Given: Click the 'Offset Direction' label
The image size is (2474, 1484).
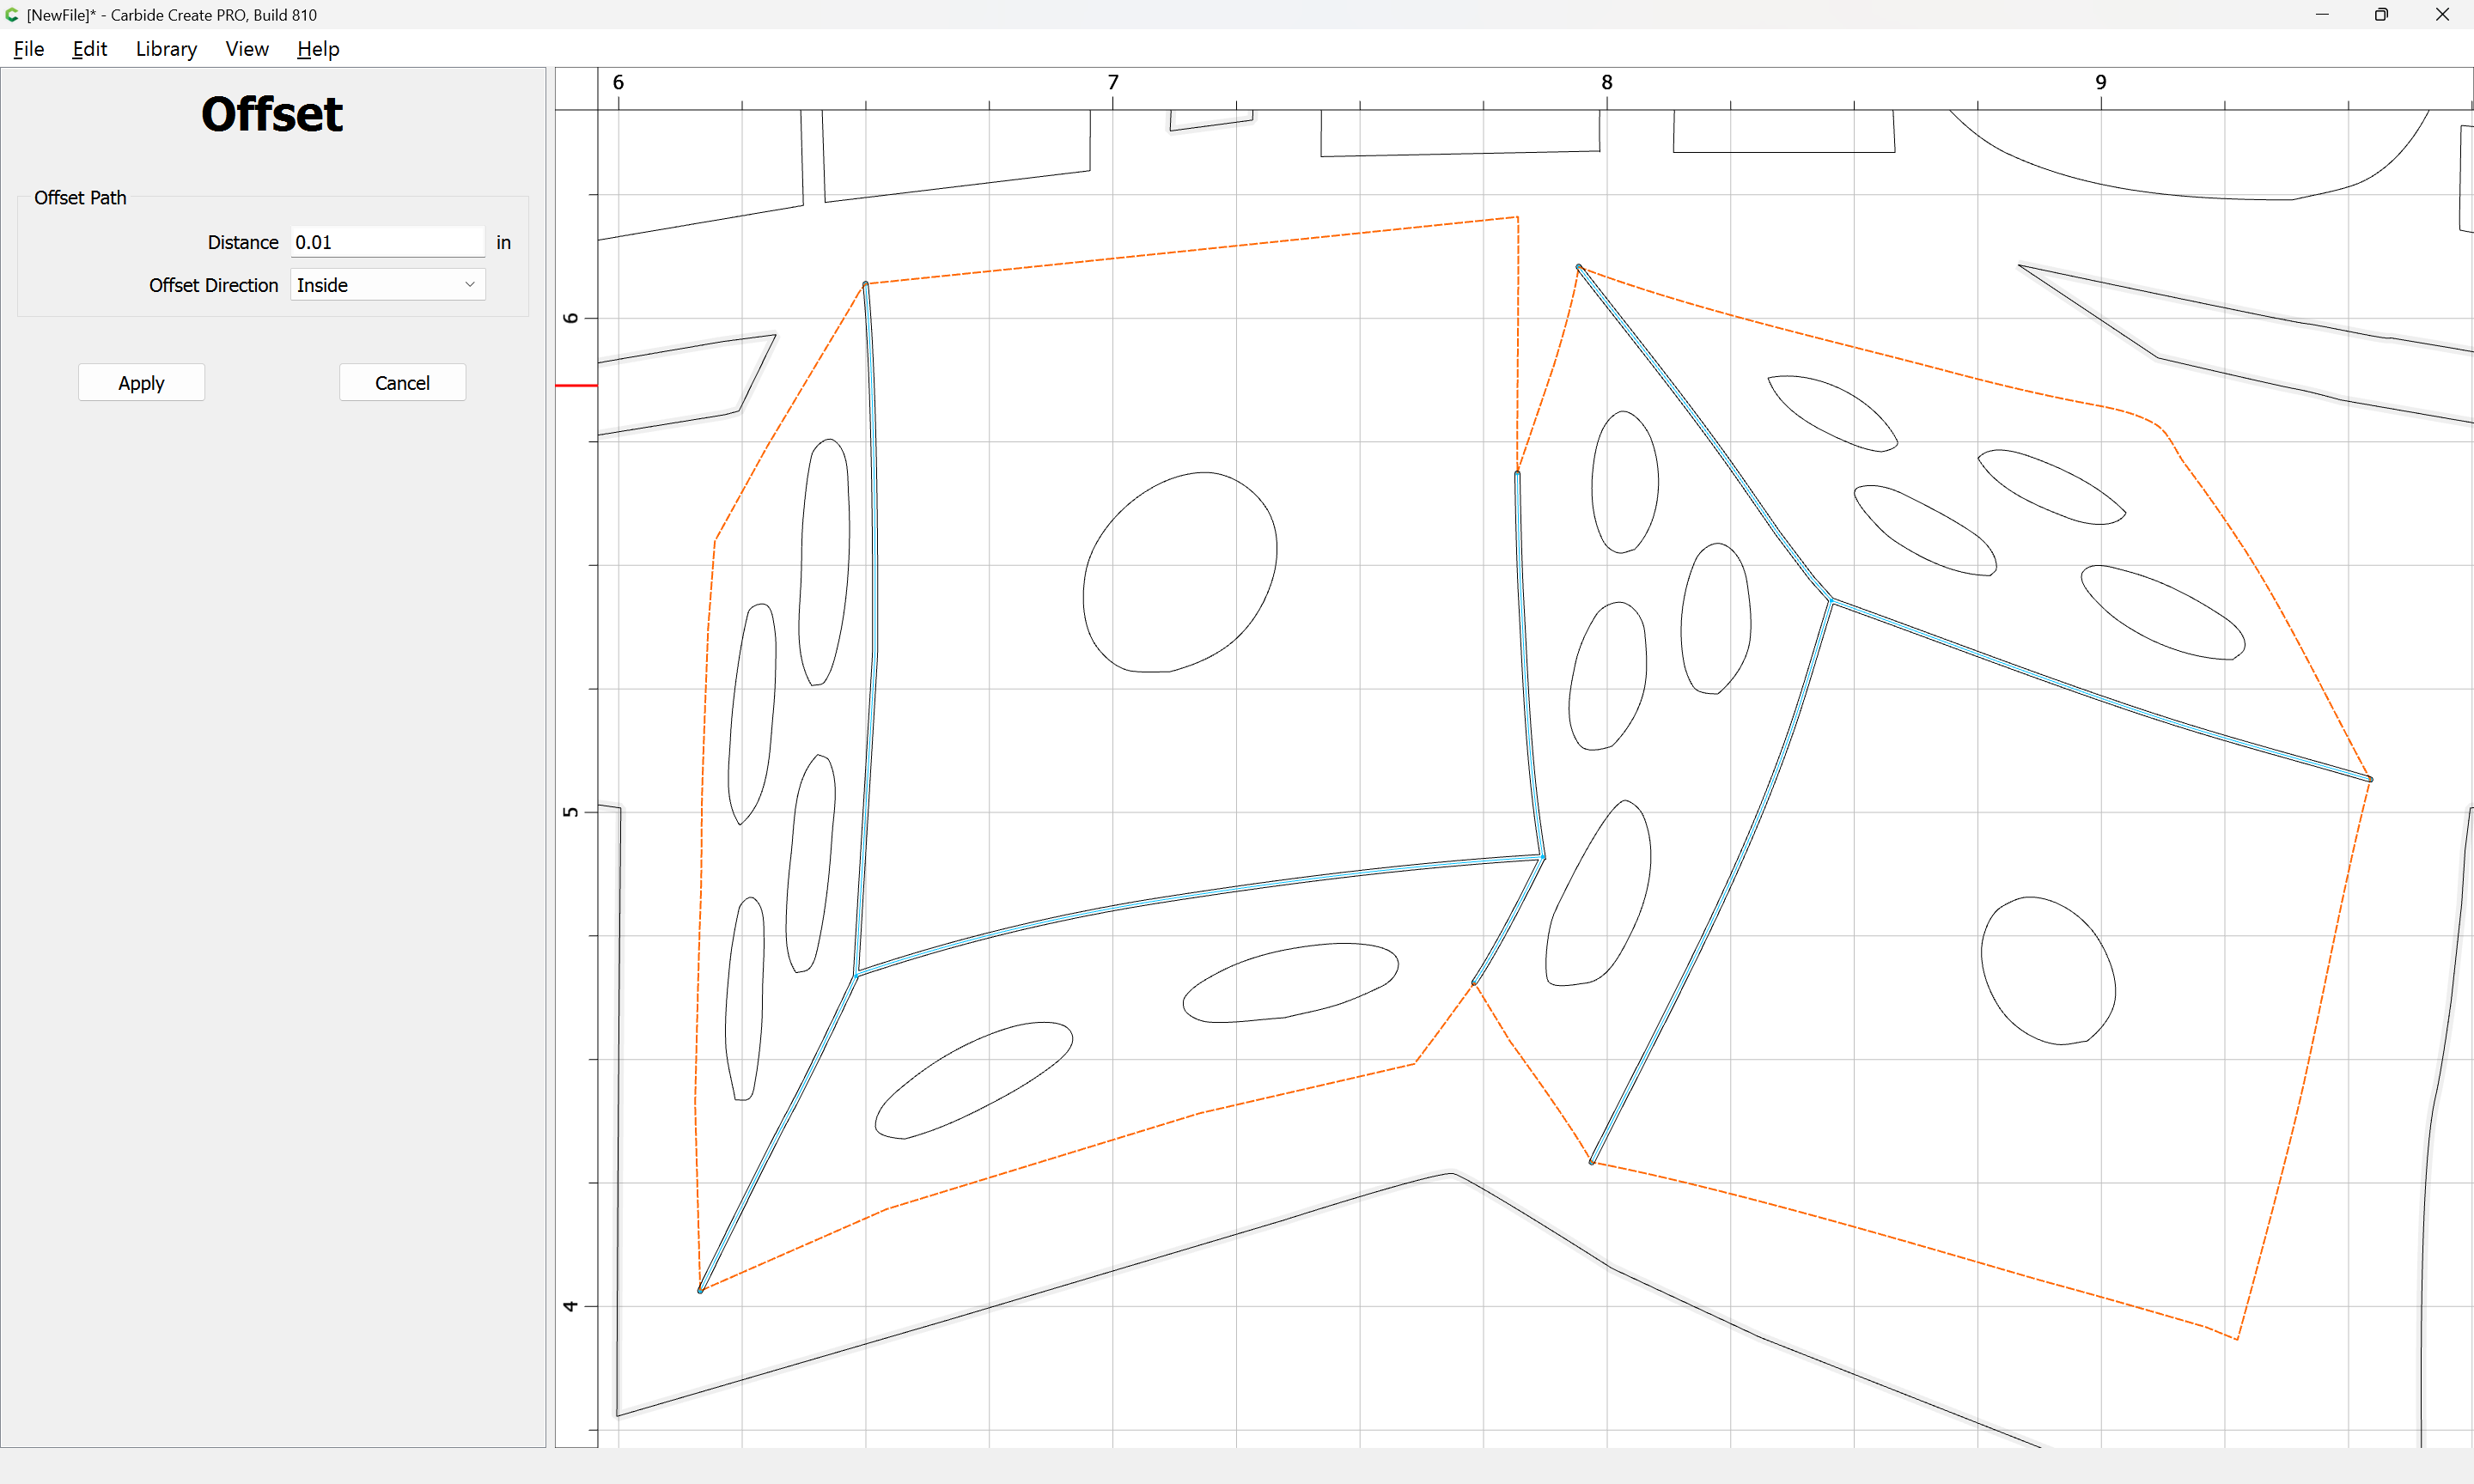Looking at the screenshot, I should (214, 285).
